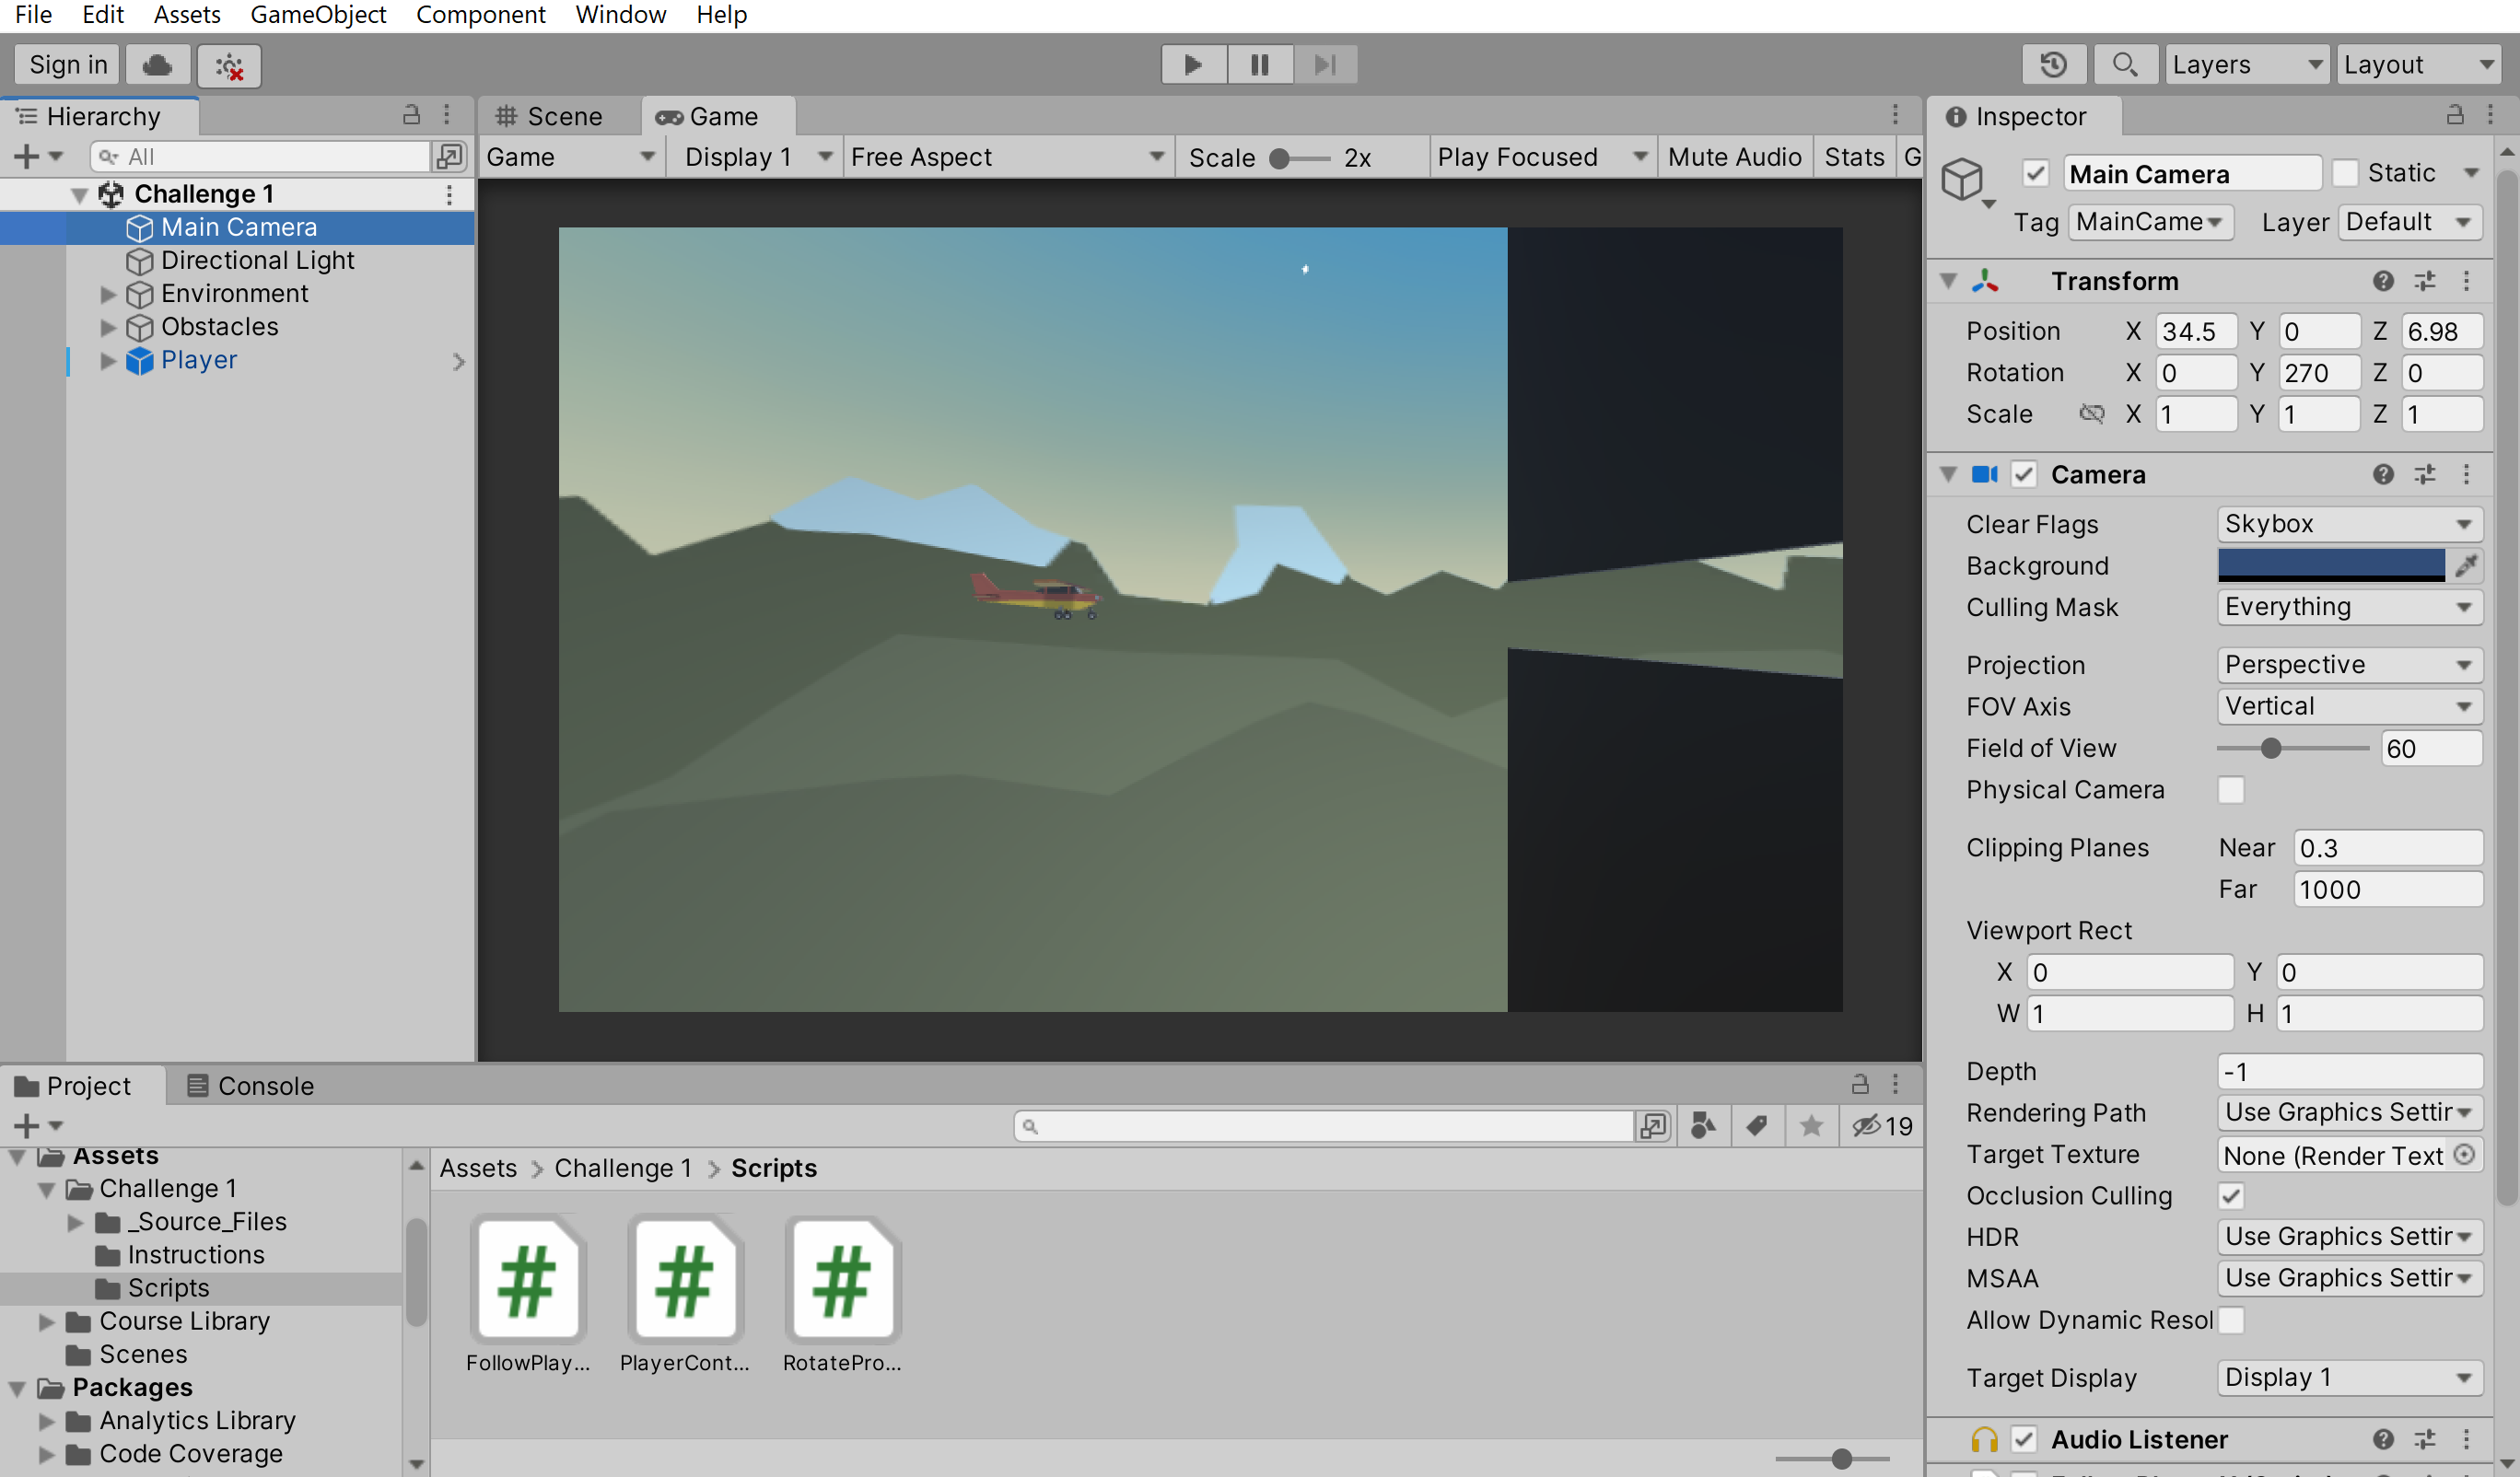Click the Play button in toolbar
Screen dimensions: 2520x1477
point(1192,65)
